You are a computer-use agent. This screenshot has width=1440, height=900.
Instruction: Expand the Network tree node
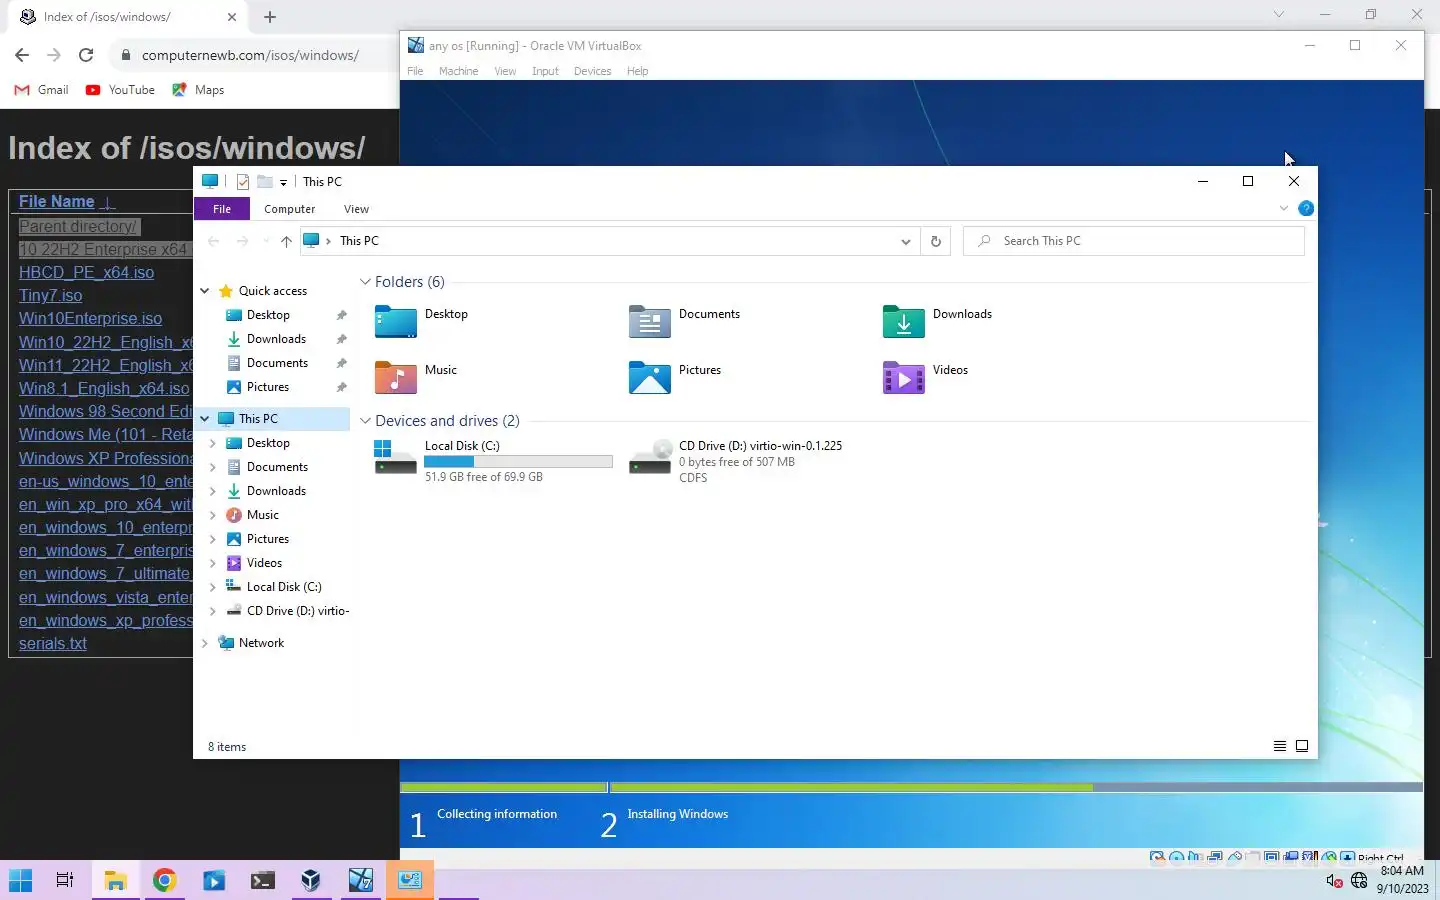tap(205, 643)
